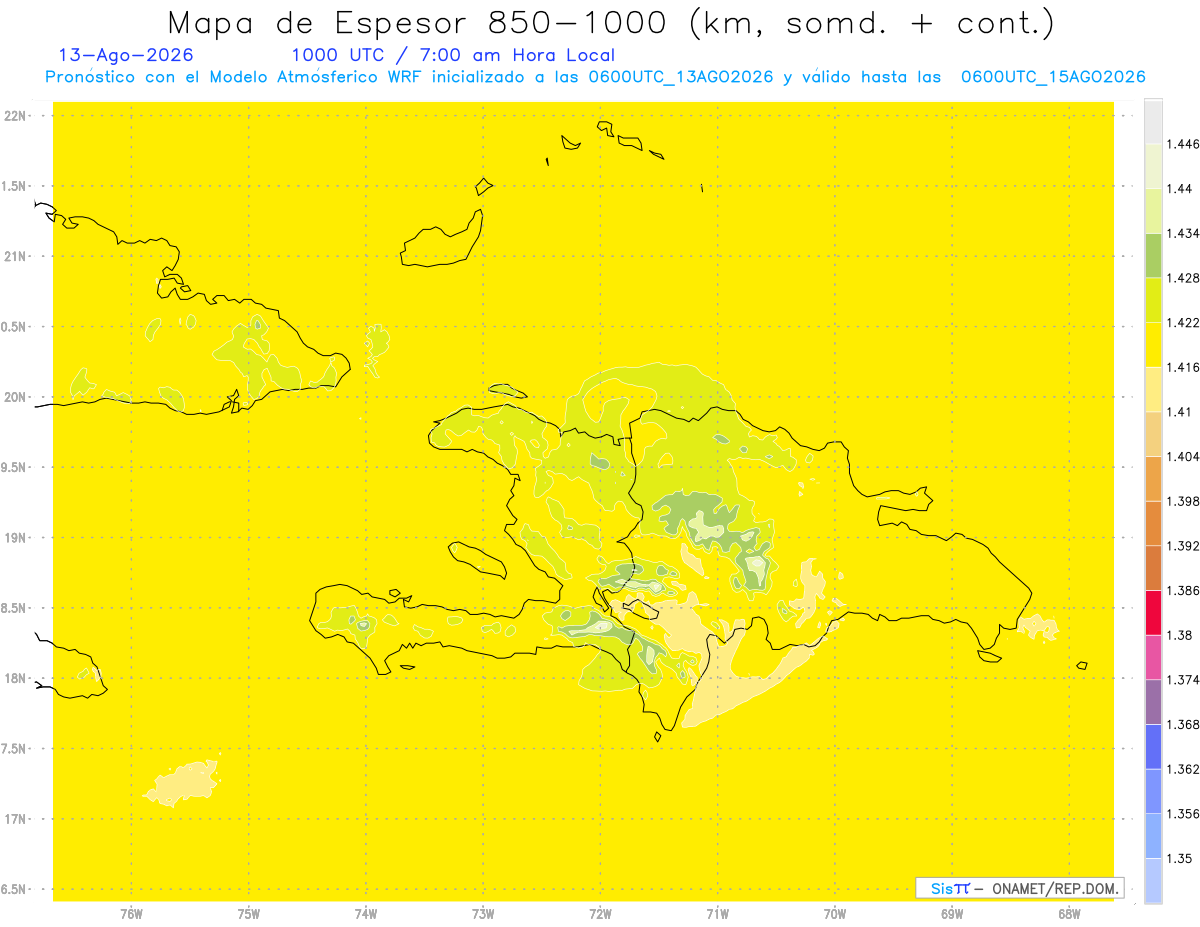1200x927 pixels.
Task: Click the '70W' longitude label
Action: point(835,914)
